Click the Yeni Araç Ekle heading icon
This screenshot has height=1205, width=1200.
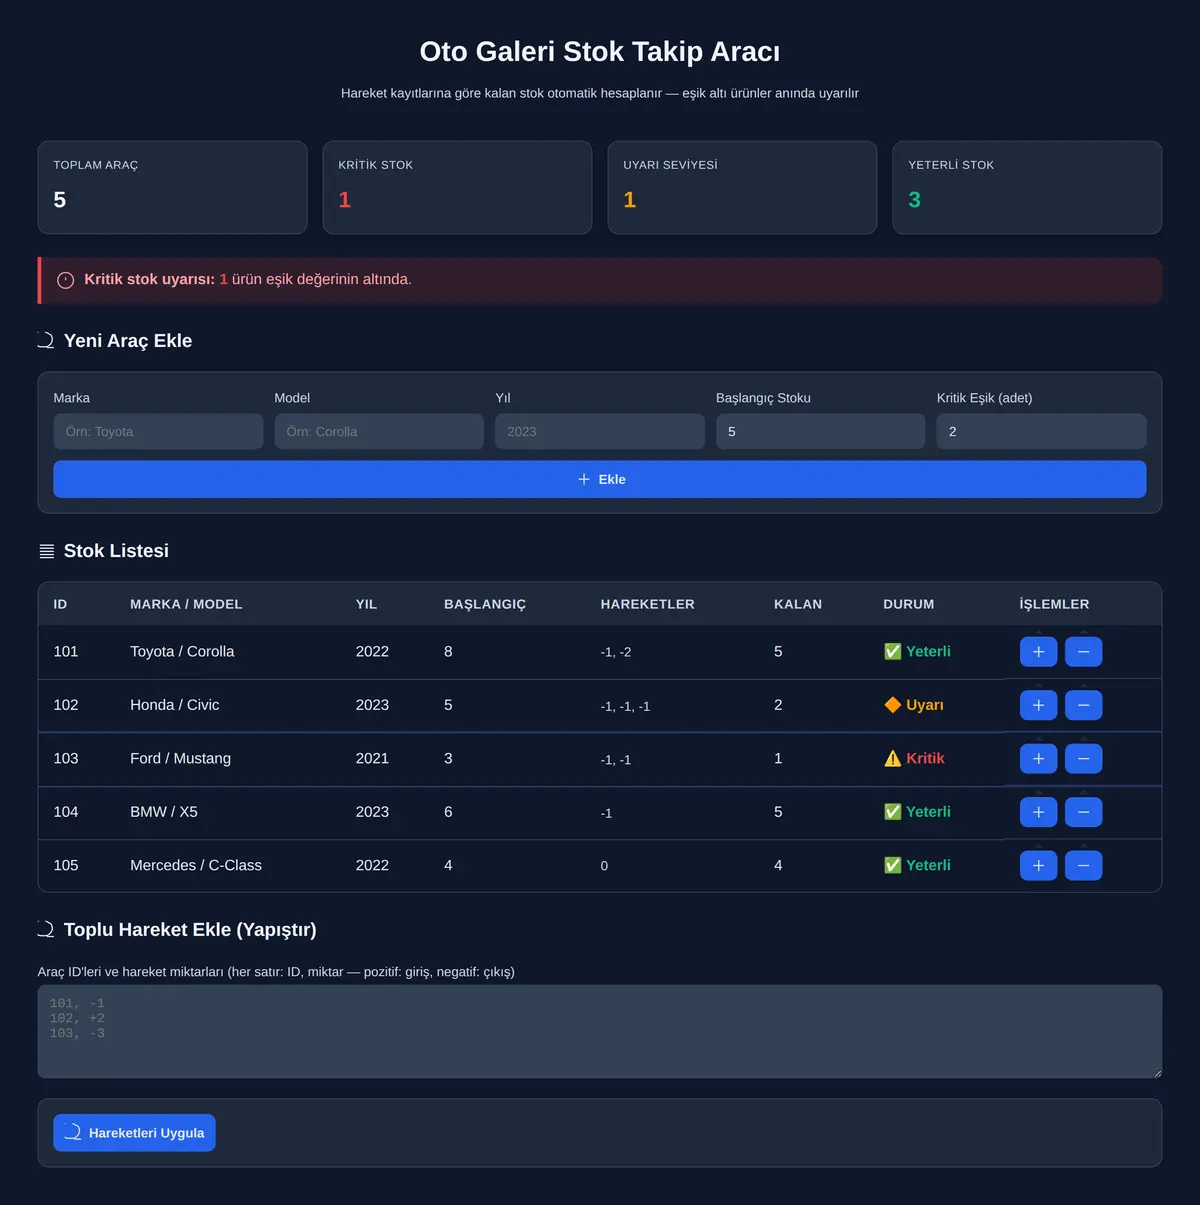tap(46, 341)
